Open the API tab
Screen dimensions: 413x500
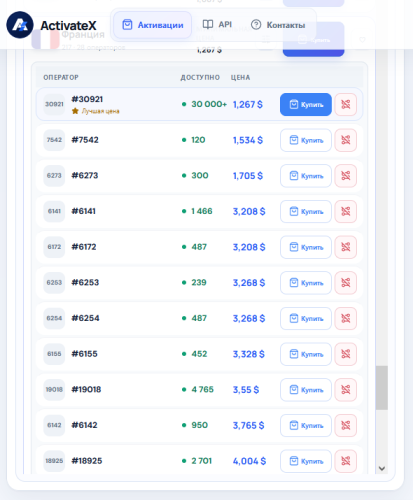[217, 25]
